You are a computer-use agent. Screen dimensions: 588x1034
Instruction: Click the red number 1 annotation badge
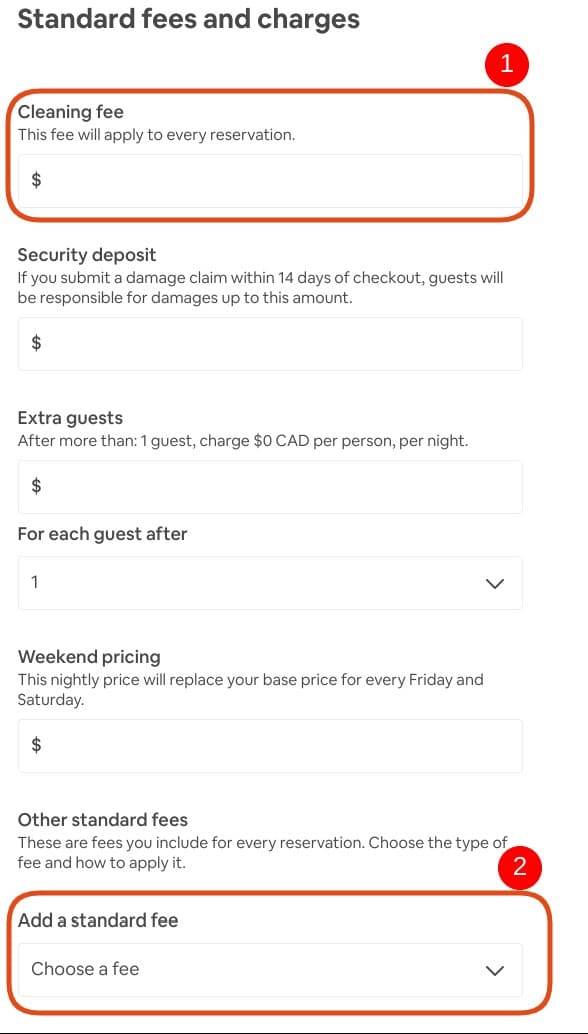tap(507, 64)
